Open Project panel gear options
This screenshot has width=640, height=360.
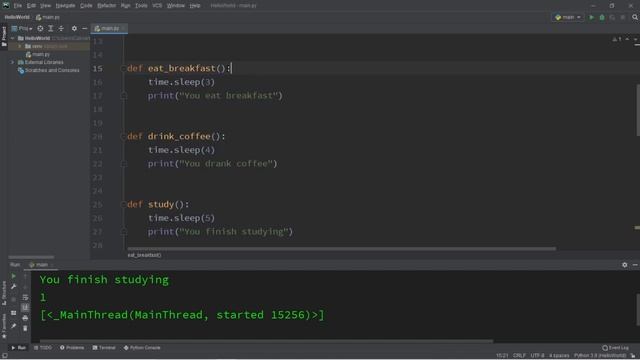pos(74,29)
